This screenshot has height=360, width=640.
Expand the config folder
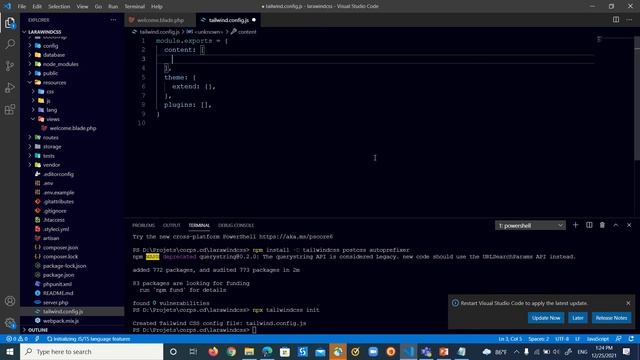50,46
